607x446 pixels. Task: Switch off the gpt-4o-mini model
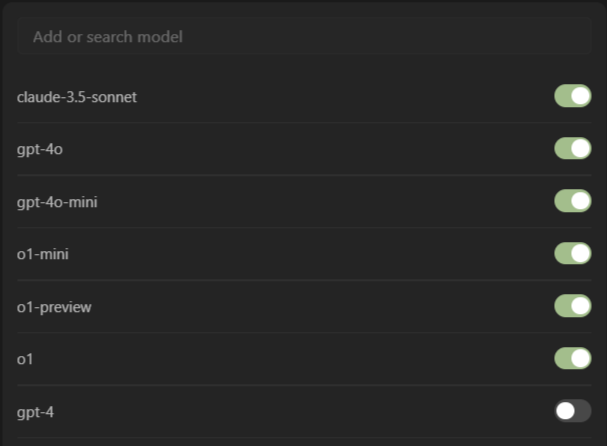click(573, 201)
